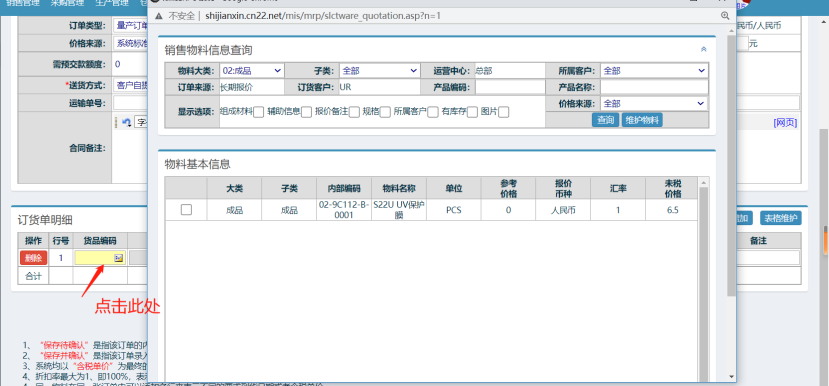
Task: Click the up arrow of the material table scrollbar
Action: coord(703,183)
